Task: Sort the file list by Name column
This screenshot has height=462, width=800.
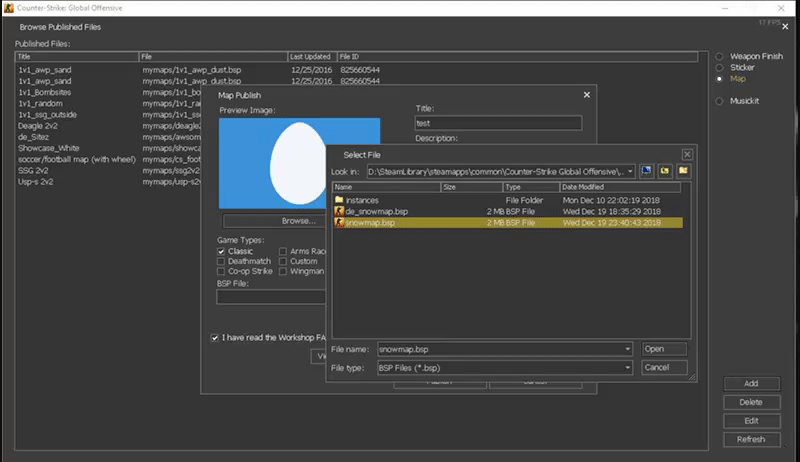Action: tap(387, 187)
